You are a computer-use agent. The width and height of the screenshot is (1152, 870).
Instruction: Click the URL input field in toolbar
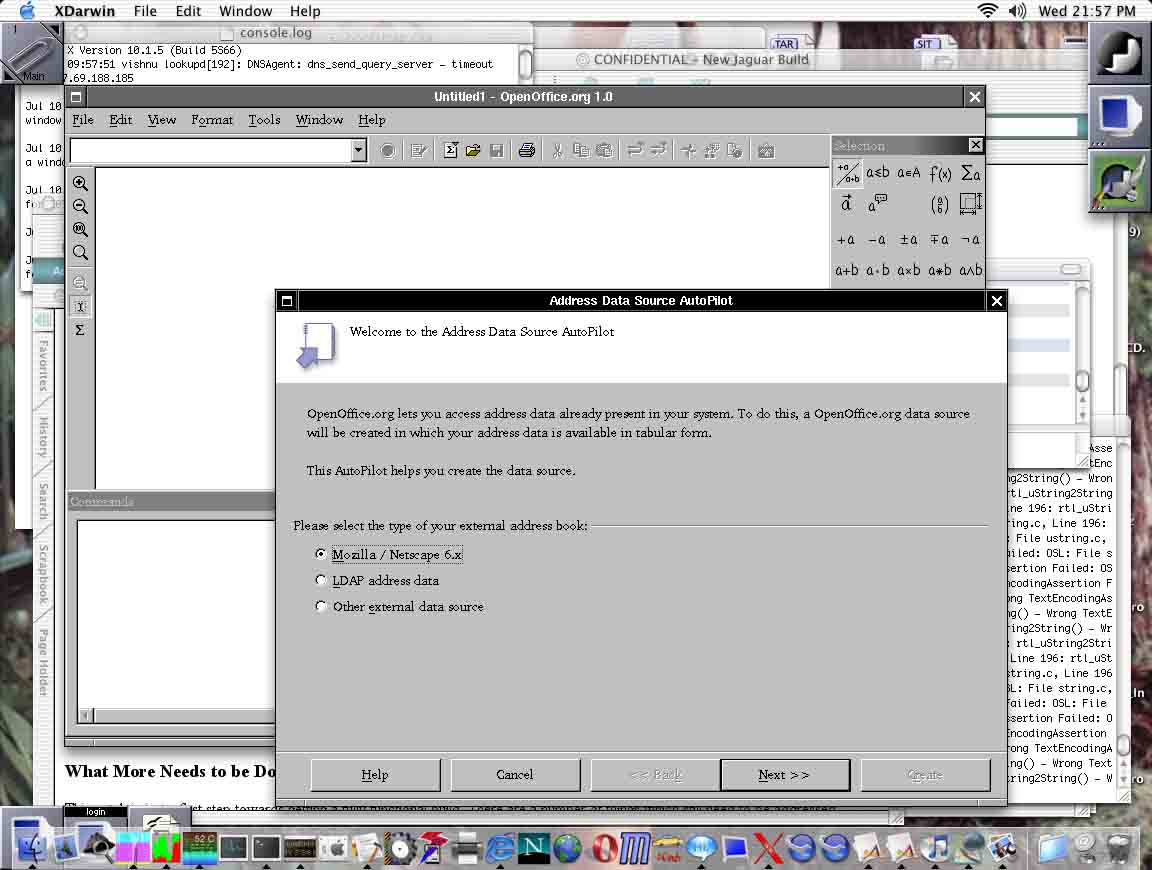(211, 151)
